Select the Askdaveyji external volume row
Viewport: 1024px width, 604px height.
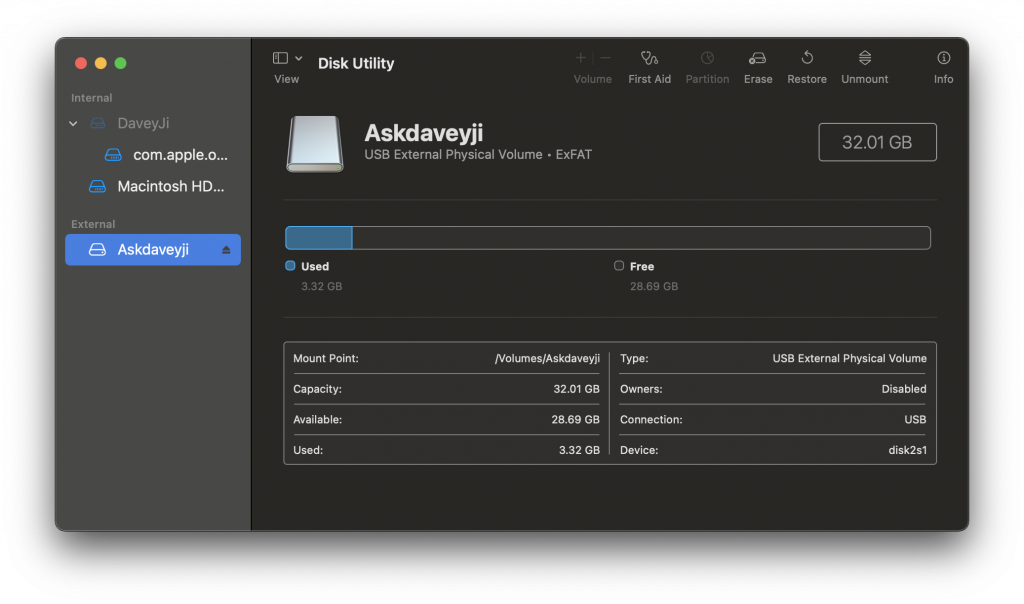[x=153, y=249]
